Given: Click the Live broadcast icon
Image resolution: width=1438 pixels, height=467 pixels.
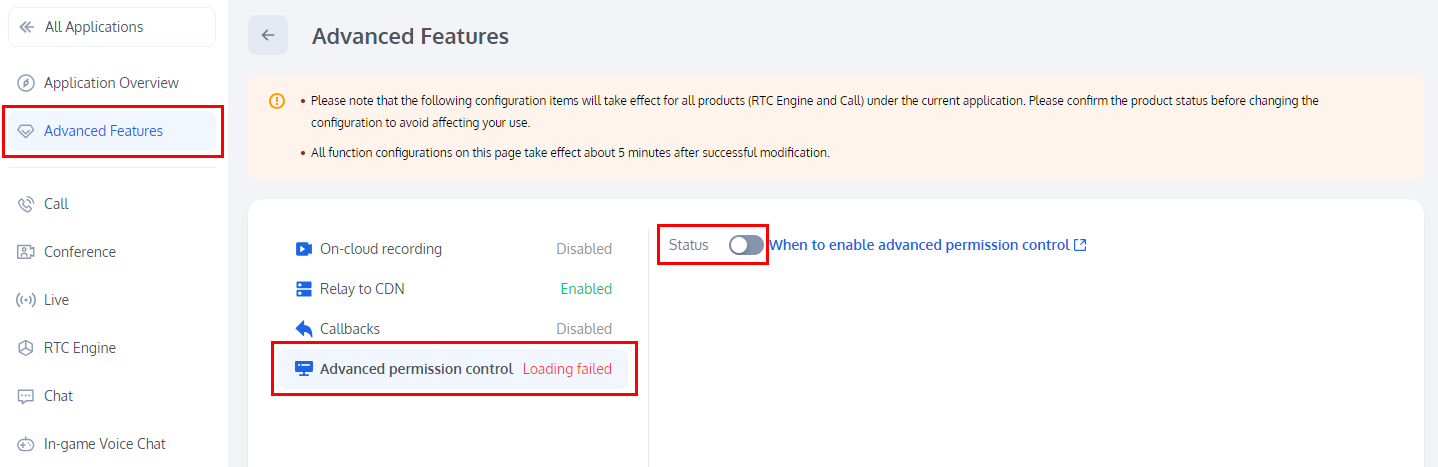Looking at the screenshot, I should 26,300.
